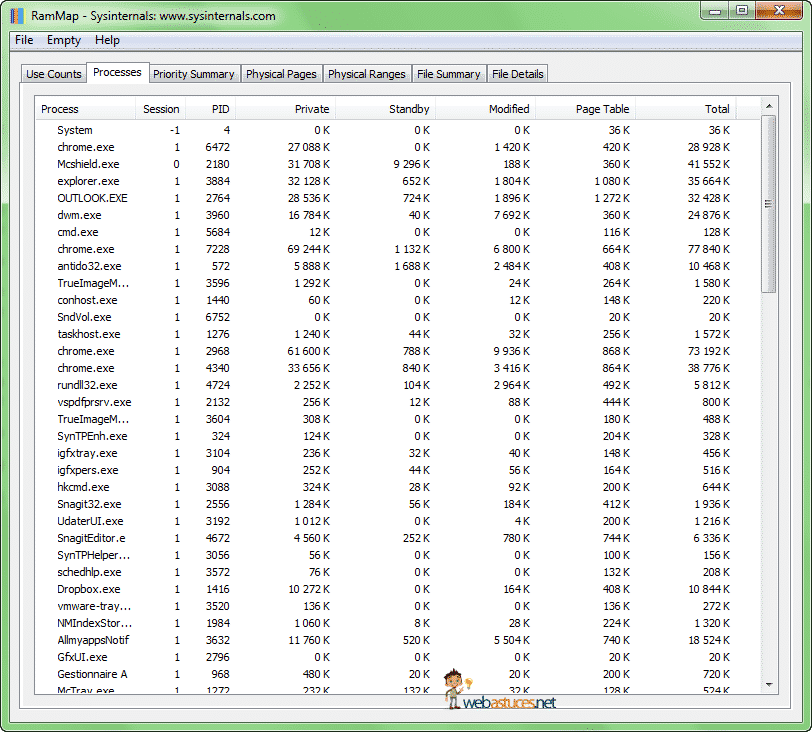
Task: Sort by the Total column header
Action: click(685, 109)
